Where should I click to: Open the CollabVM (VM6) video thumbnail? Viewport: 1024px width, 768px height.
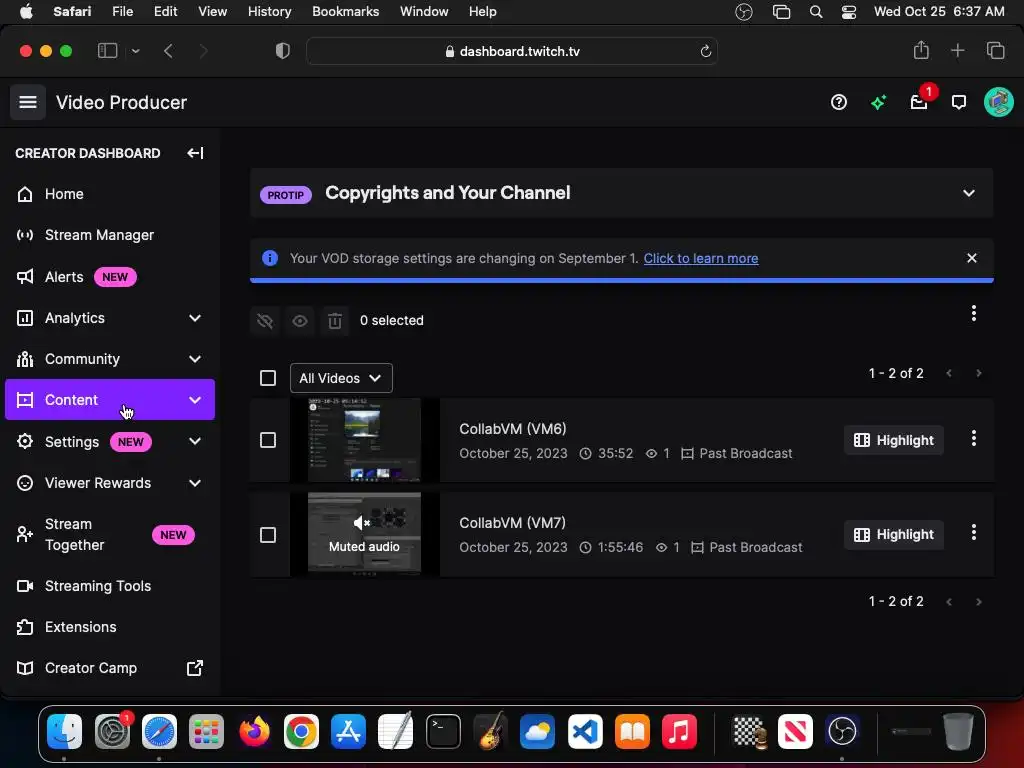[x=364, y=440]
